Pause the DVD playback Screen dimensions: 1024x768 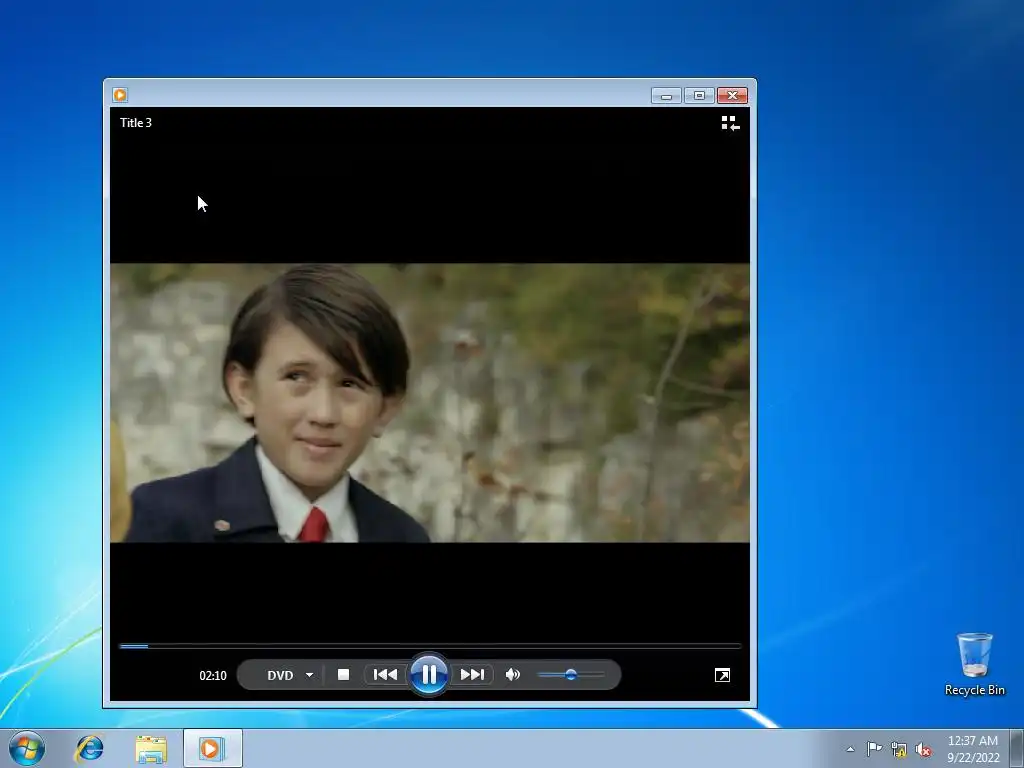[x=429, y=675]
